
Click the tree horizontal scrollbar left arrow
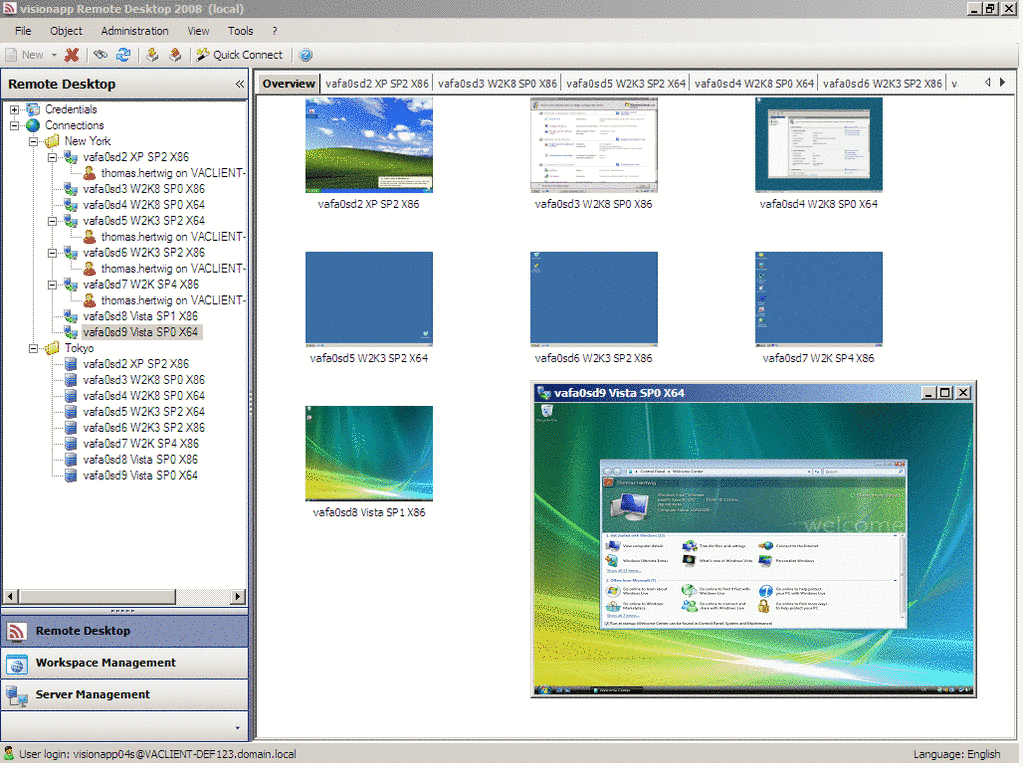[10, 596]
